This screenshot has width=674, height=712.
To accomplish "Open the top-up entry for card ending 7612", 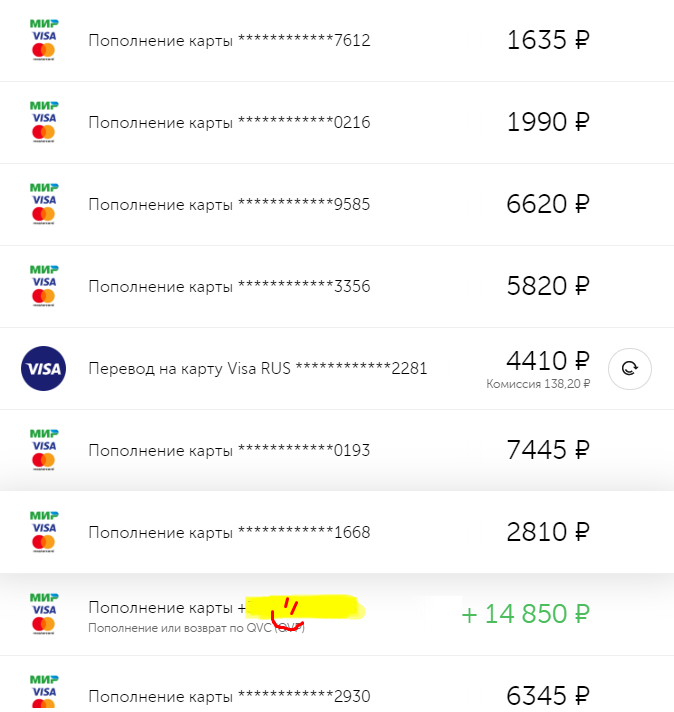I will pos(229,41).
